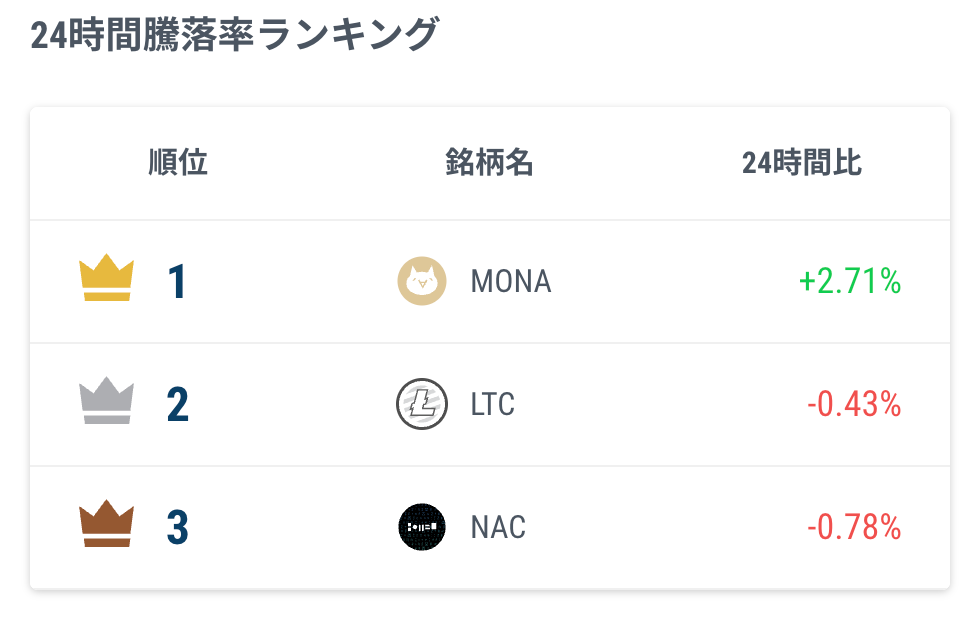Image resolution: width=976 pixels, height=628 pixels.
Task: Click the NAC black coin icon
Action: point(421,527)
